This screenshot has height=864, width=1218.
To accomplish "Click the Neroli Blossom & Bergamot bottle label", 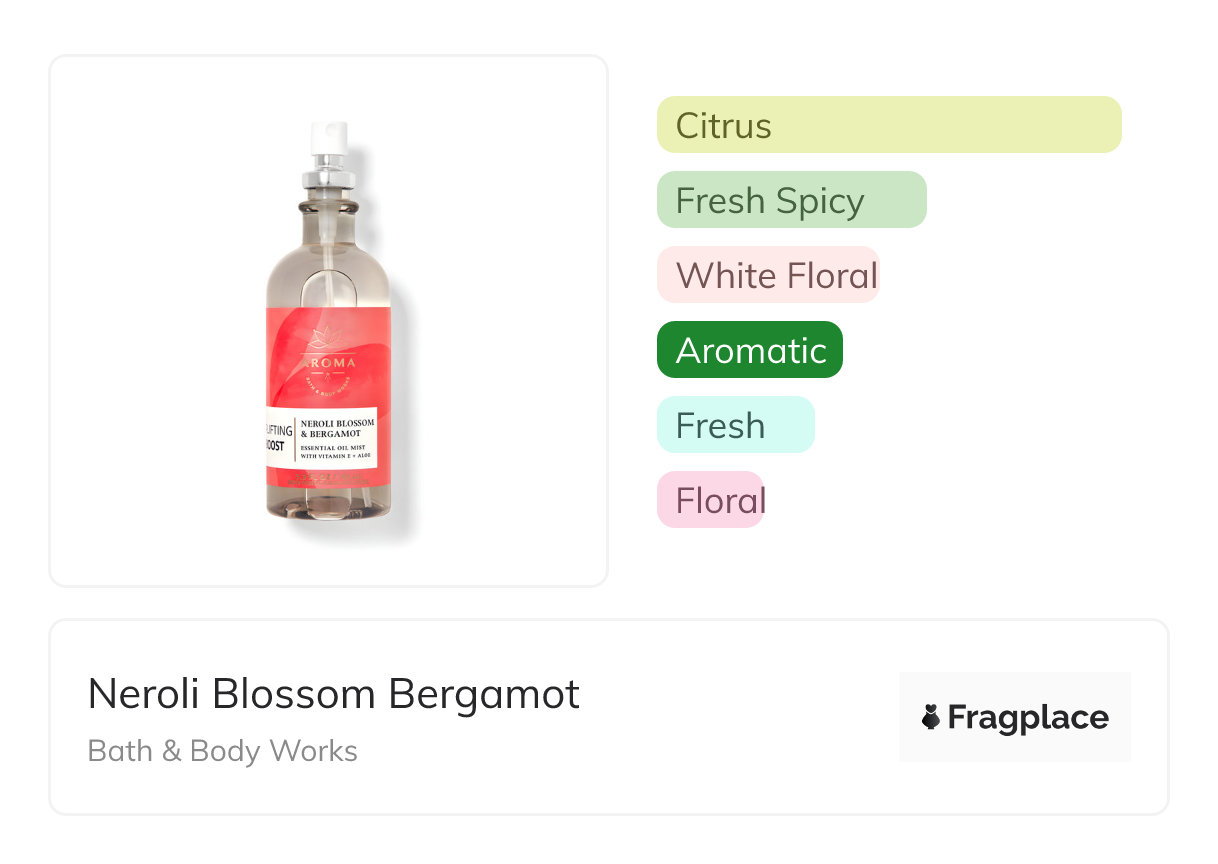I will [336, 428].
